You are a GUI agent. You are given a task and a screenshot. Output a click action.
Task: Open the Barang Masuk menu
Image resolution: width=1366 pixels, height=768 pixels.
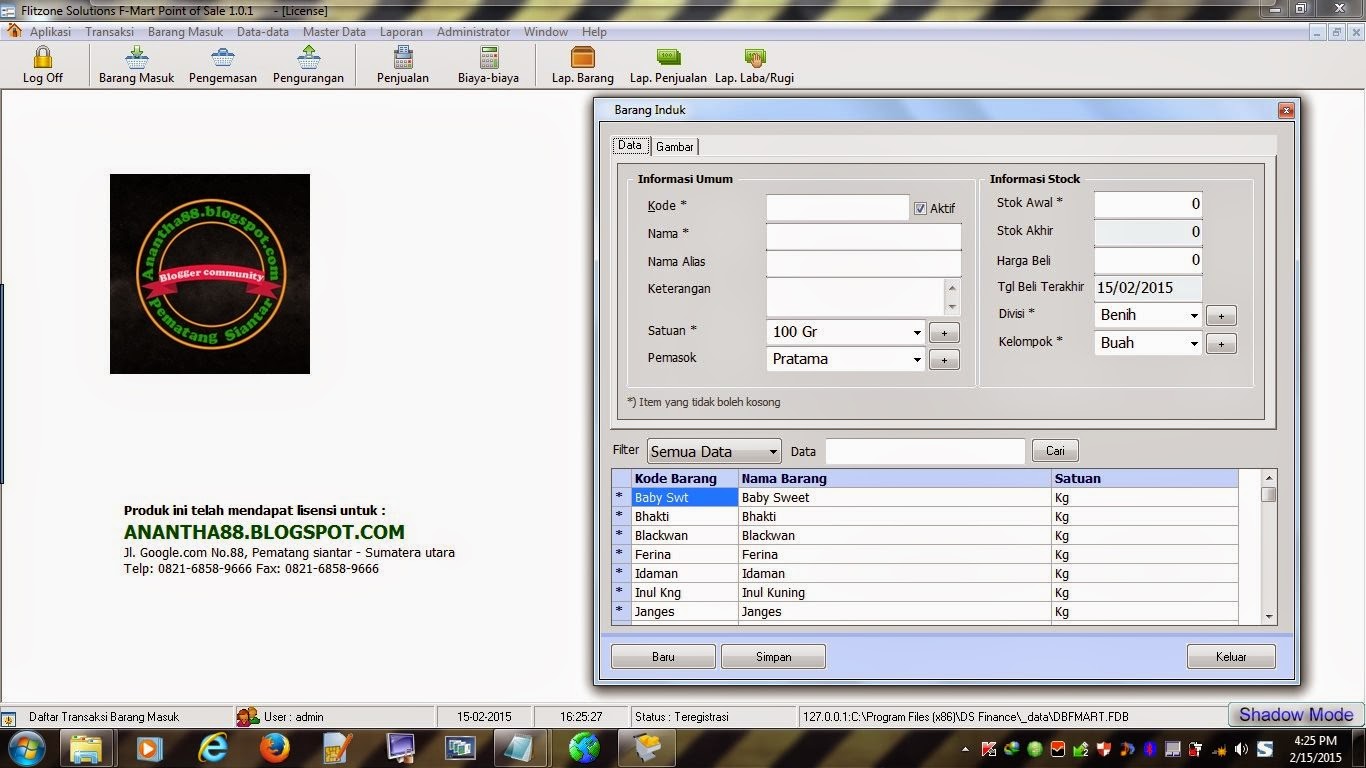click(x=186, y=32)
